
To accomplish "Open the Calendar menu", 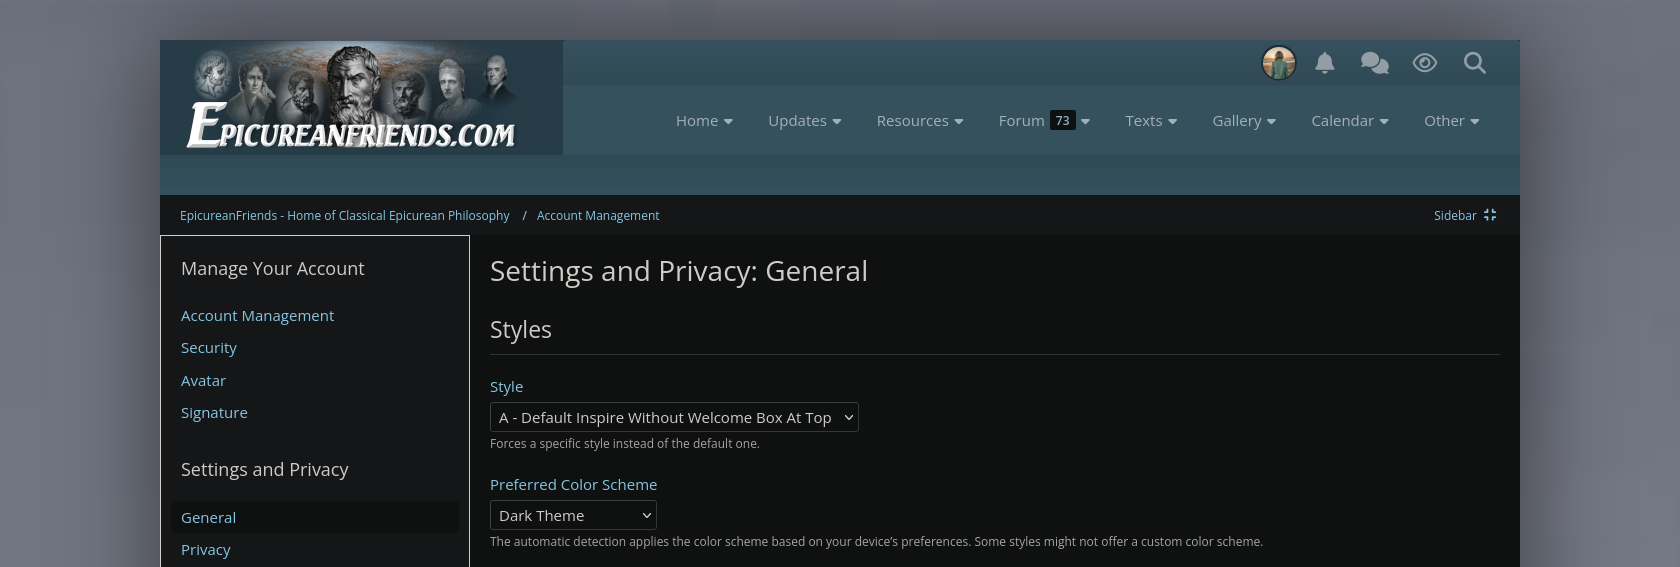I will [x=1349, y=120].
